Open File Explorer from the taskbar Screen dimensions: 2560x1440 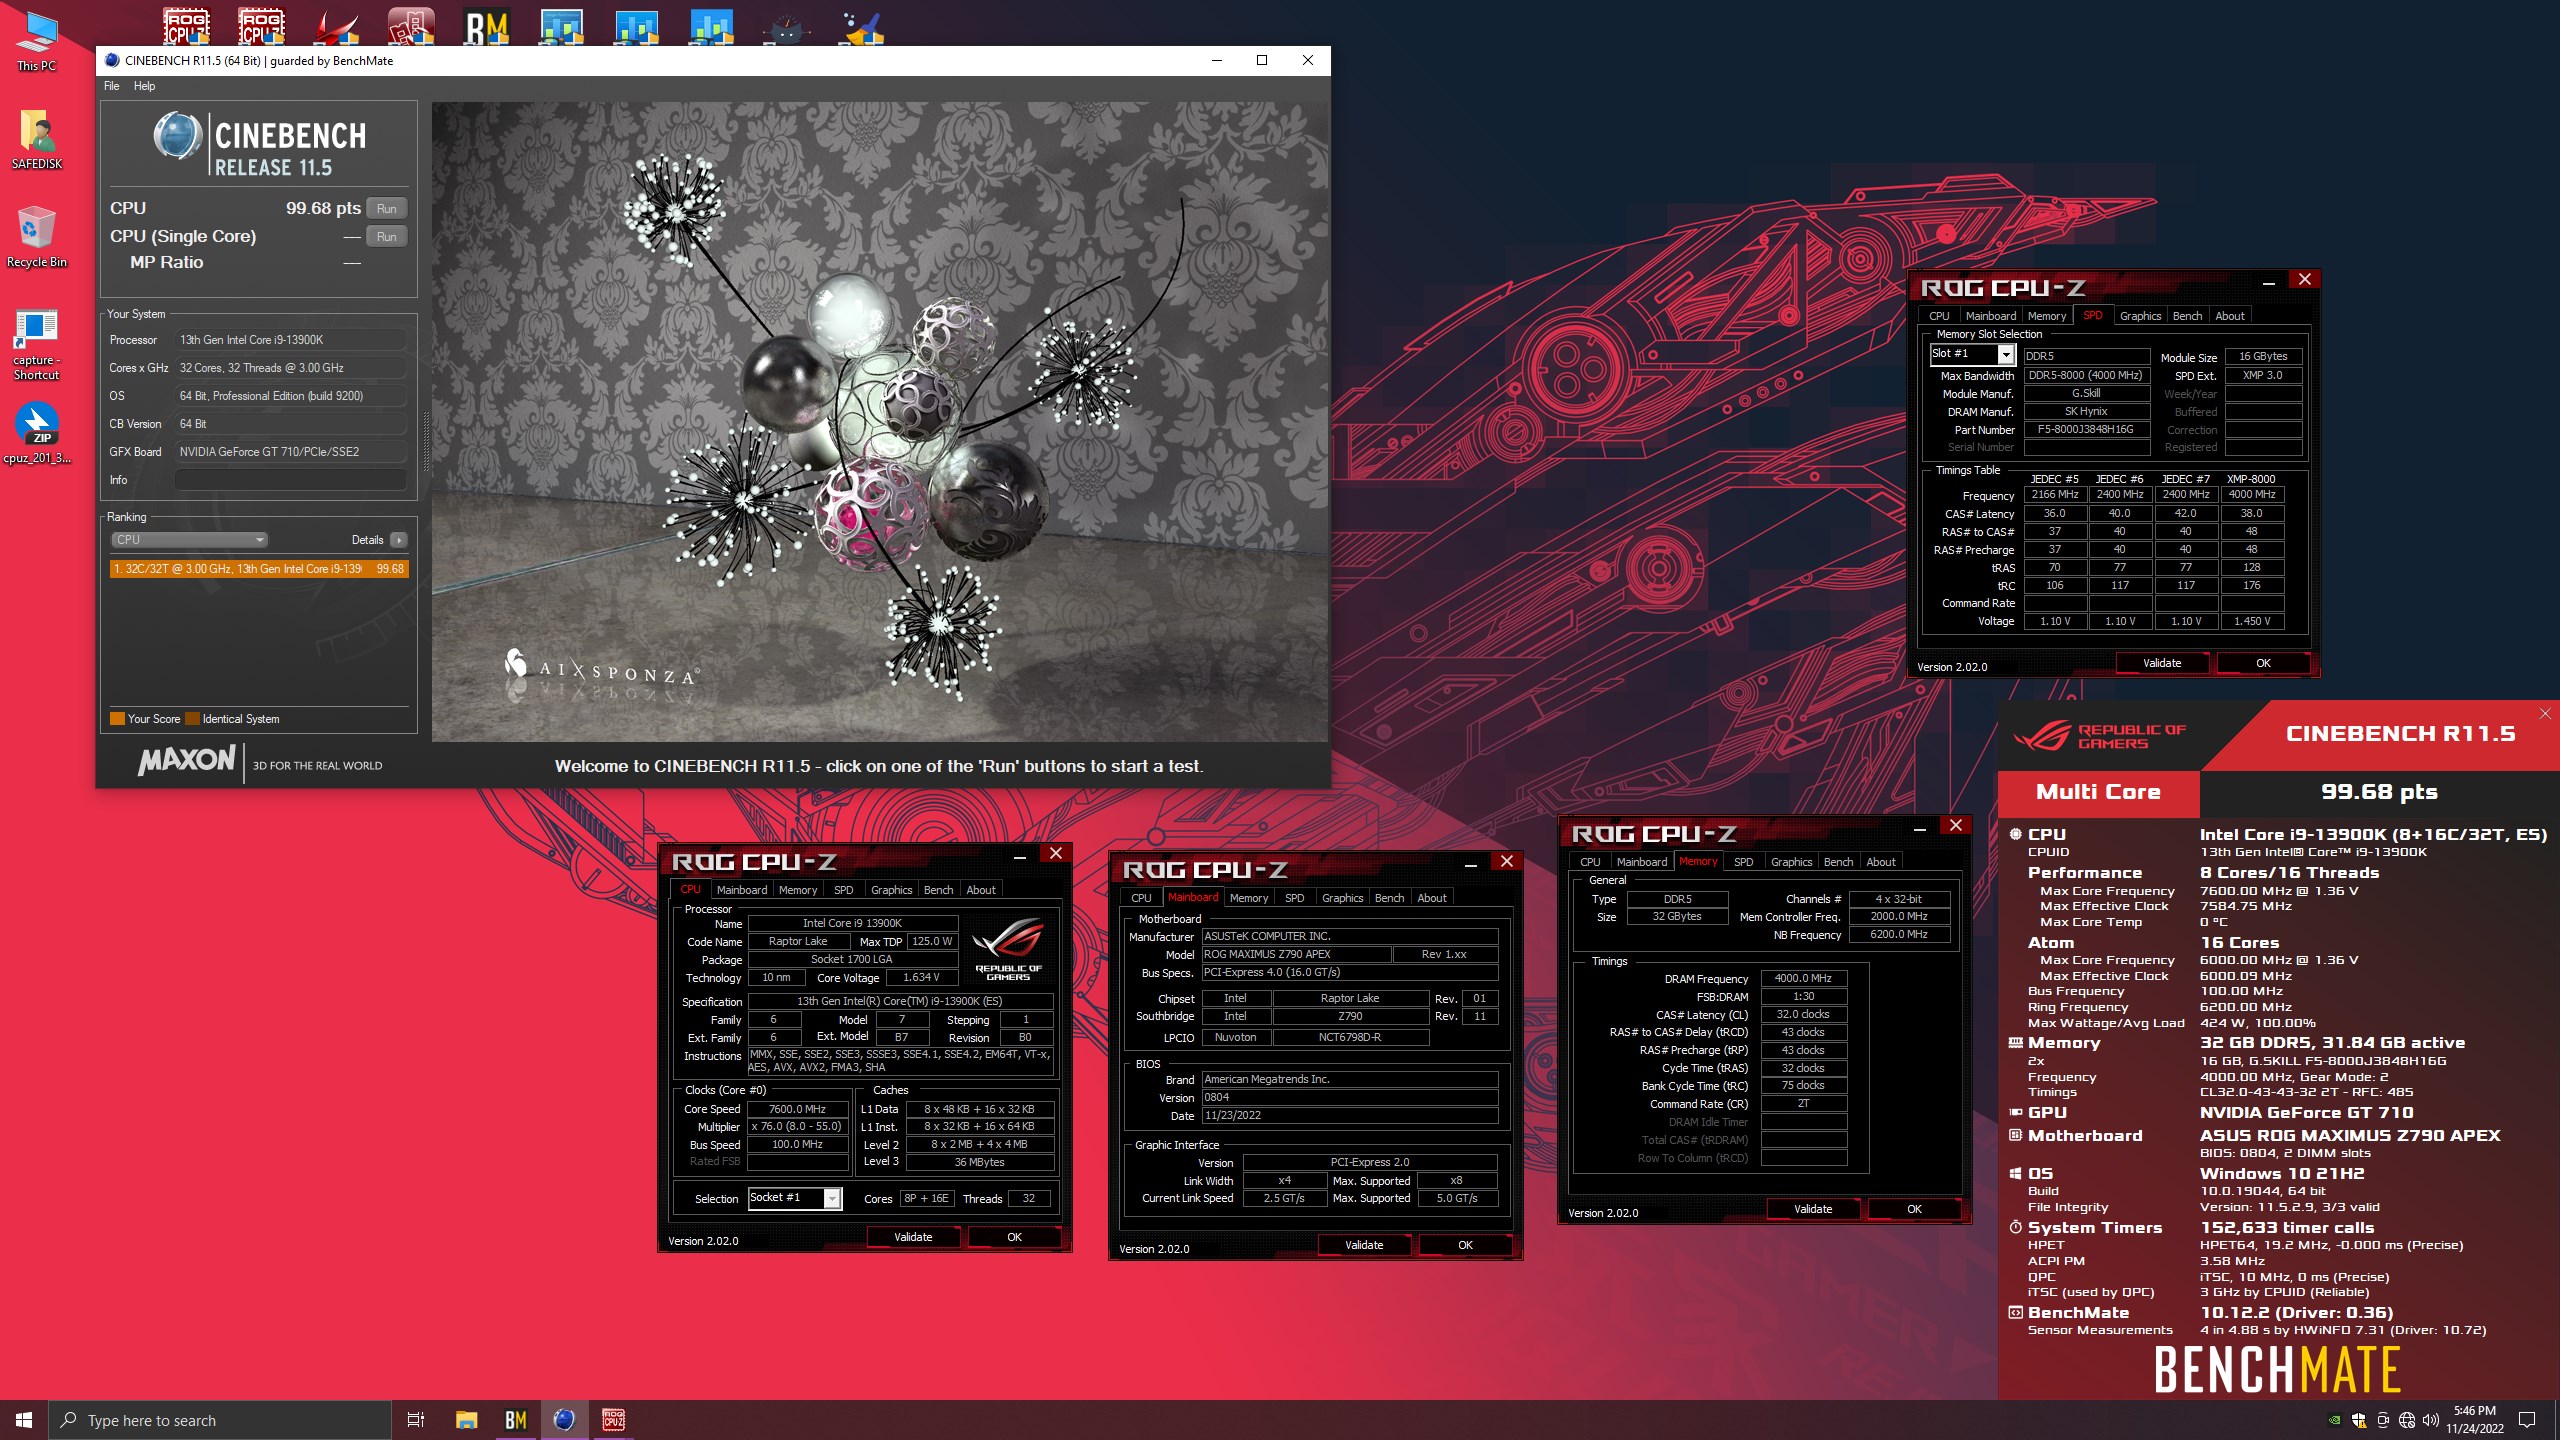[x=466, y=1420]
